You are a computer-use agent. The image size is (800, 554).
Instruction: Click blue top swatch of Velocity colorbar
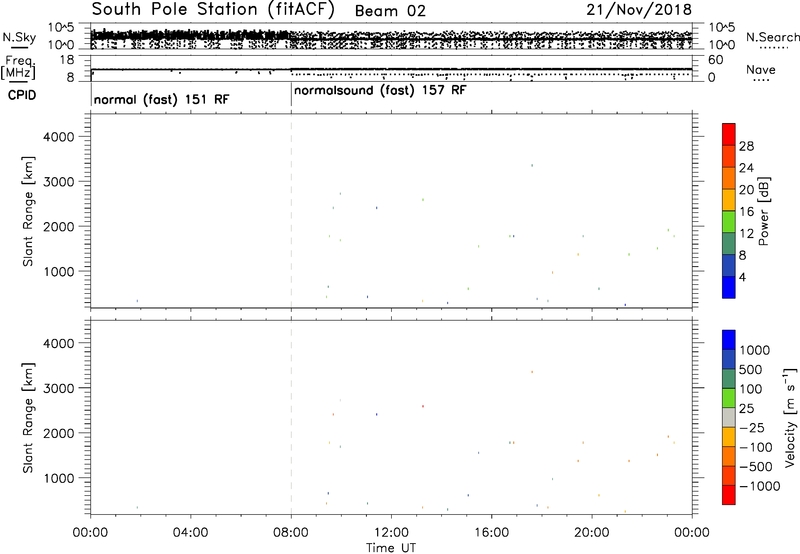pos(729,340)
